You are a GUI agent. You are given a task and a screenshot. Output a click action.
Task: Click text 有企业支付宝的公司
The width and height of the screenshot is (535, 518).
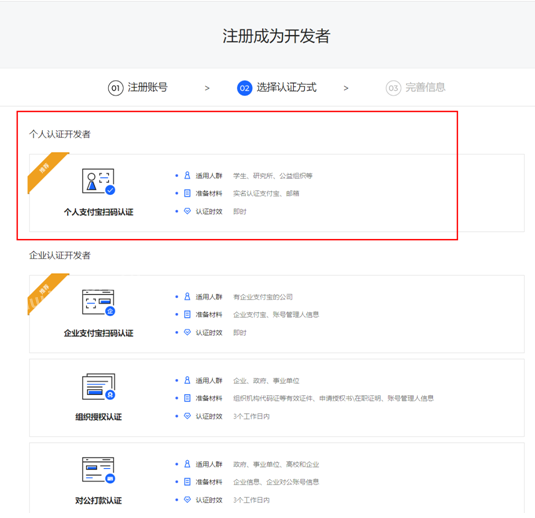(263, 297)
